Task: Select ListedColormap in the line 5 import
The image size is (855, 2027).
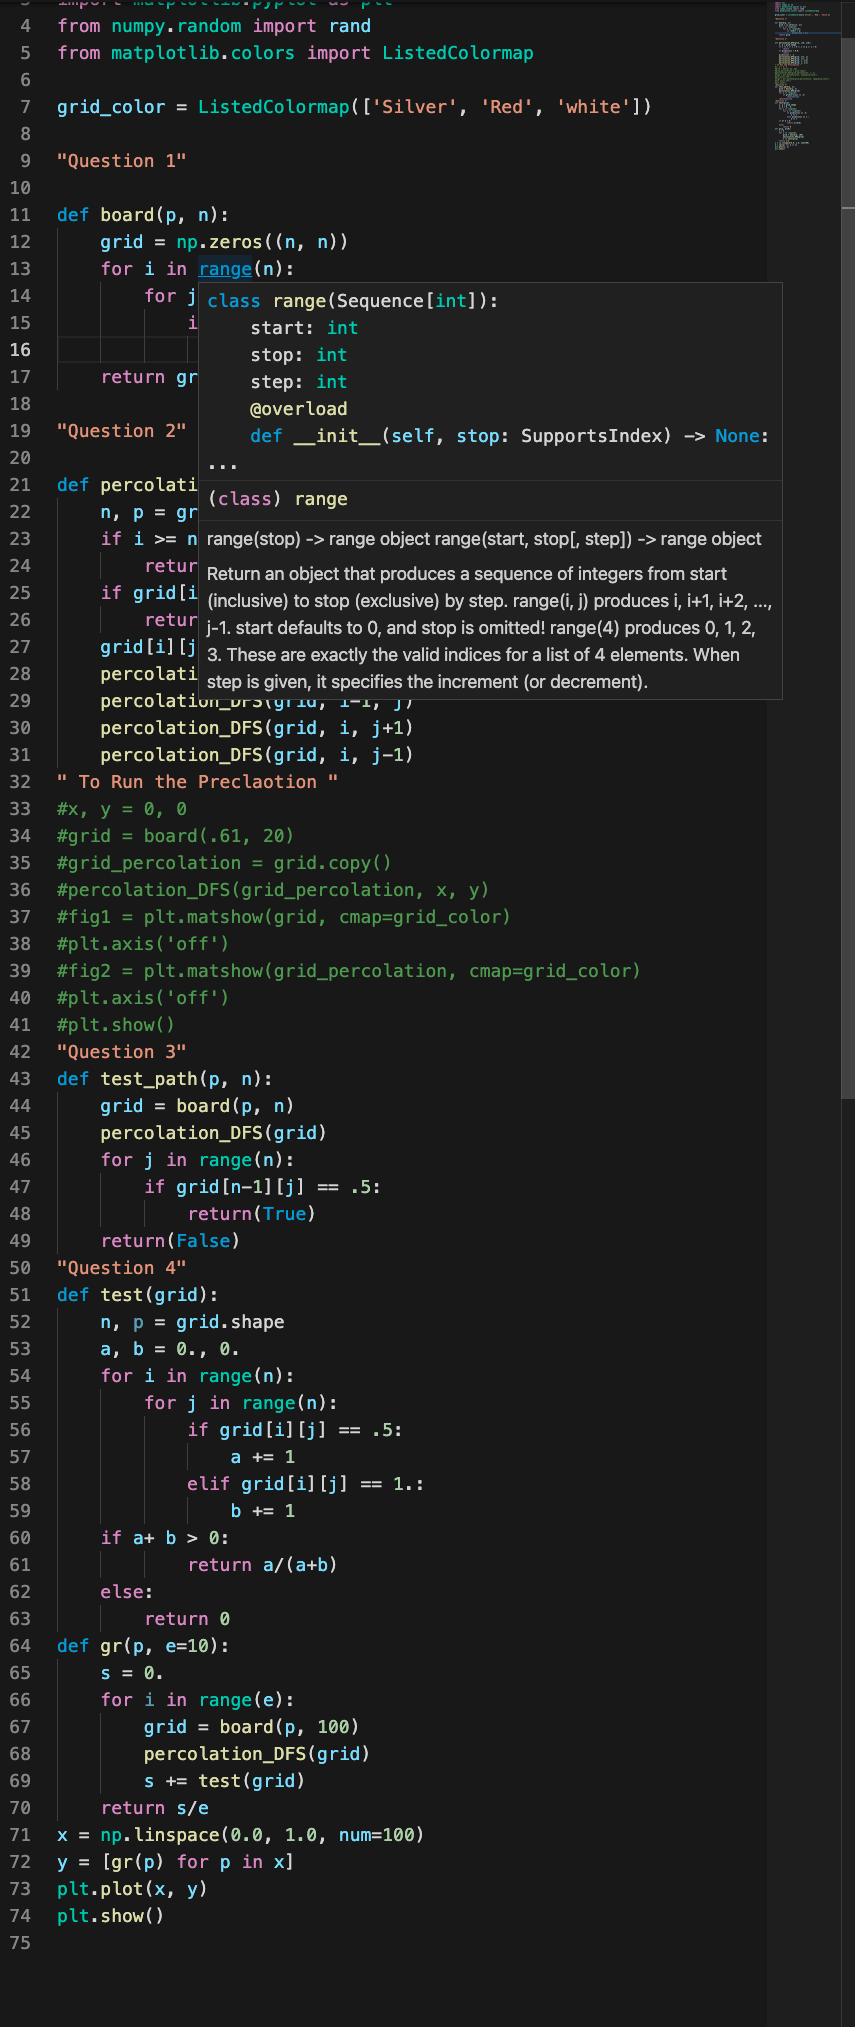Action: pos(458,53)
